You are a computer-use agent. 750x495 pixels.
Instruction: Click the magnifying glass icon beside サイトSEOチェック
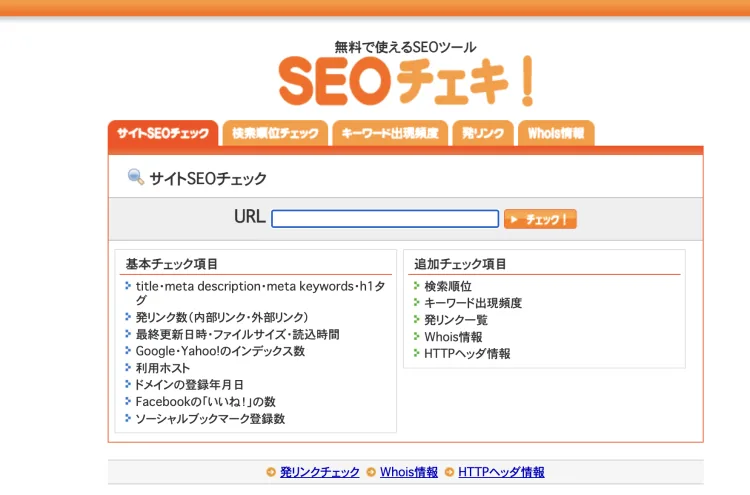tap(136, 177)
